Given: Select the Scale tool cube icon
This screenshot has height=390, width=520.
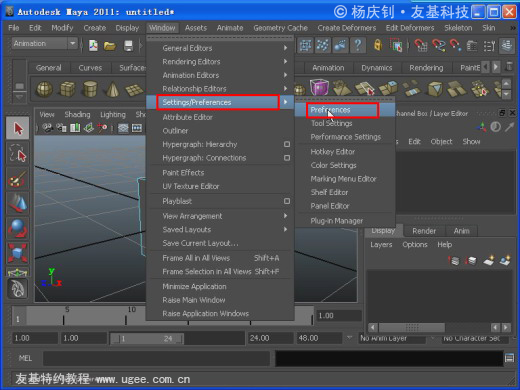Looking at the screenshot, I should [x=18, y=252].
